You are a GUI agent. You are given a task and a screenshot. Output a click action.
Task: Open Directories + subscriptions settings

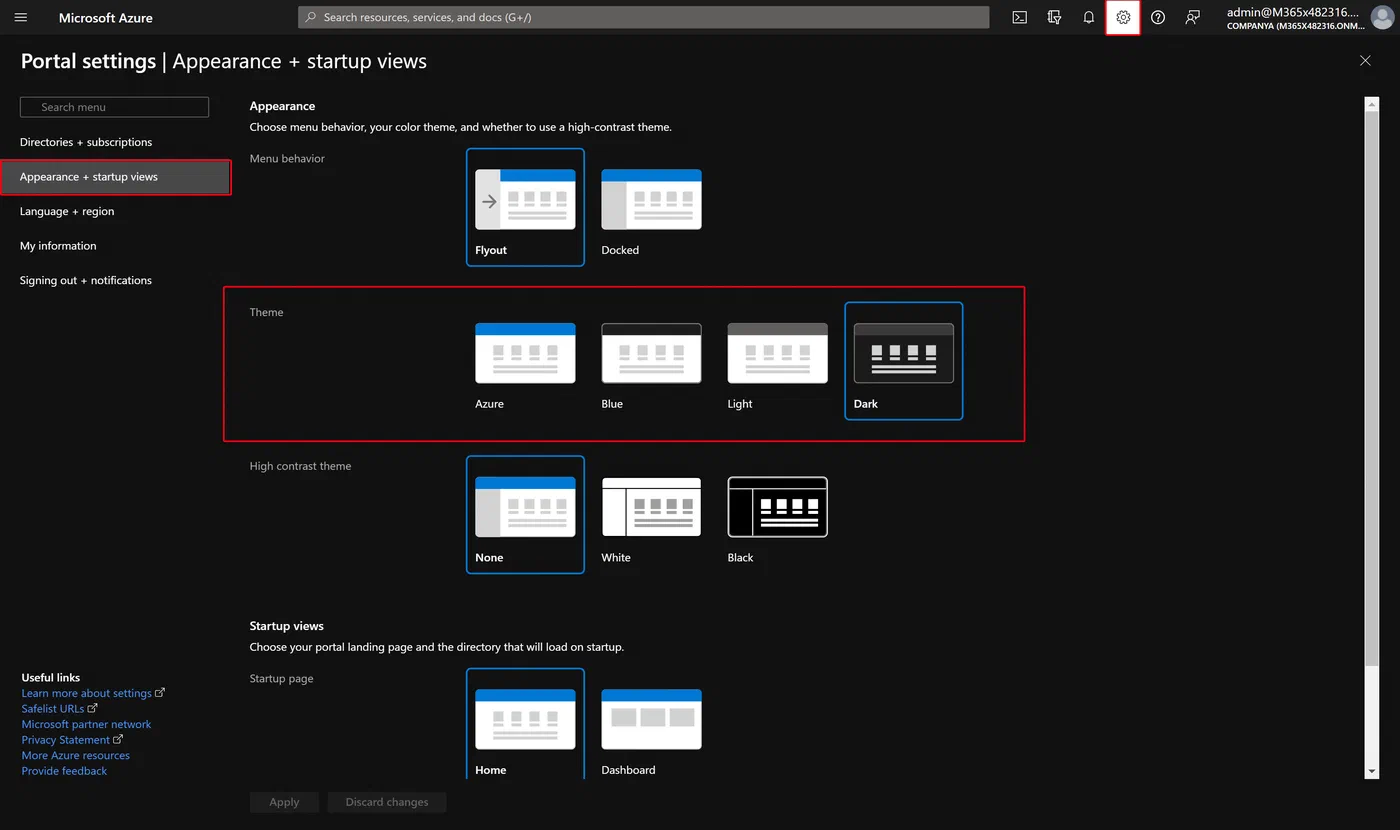86,142
